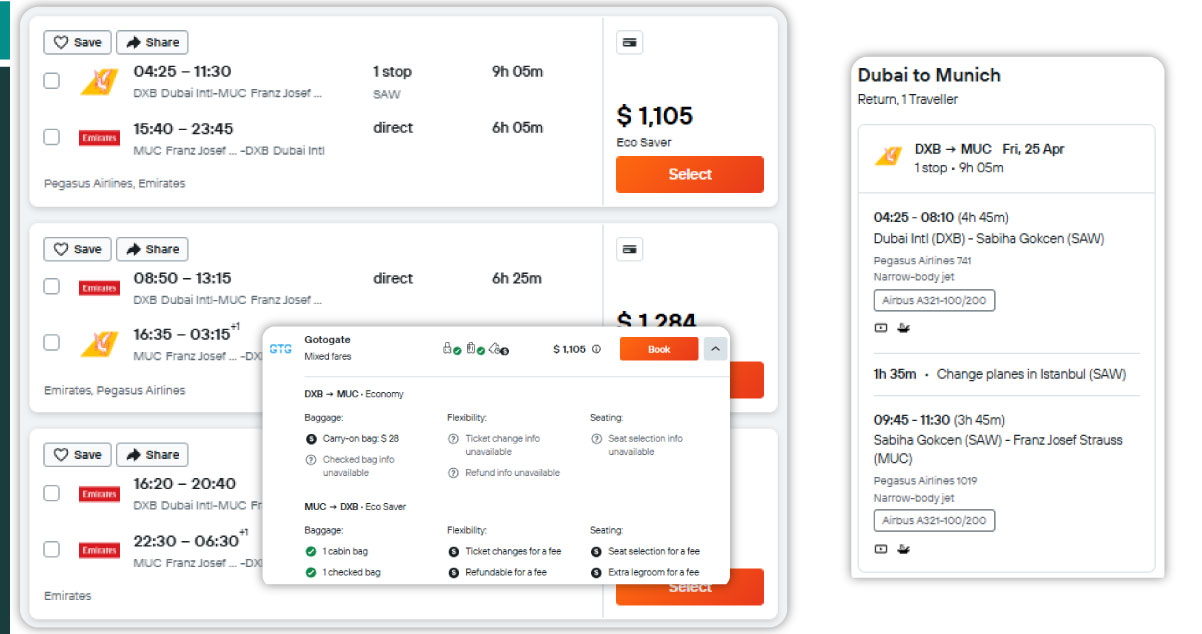Collapse the Gotogate fare details chevron
This screenshot has width=1202, height=634.
point(715,349)
